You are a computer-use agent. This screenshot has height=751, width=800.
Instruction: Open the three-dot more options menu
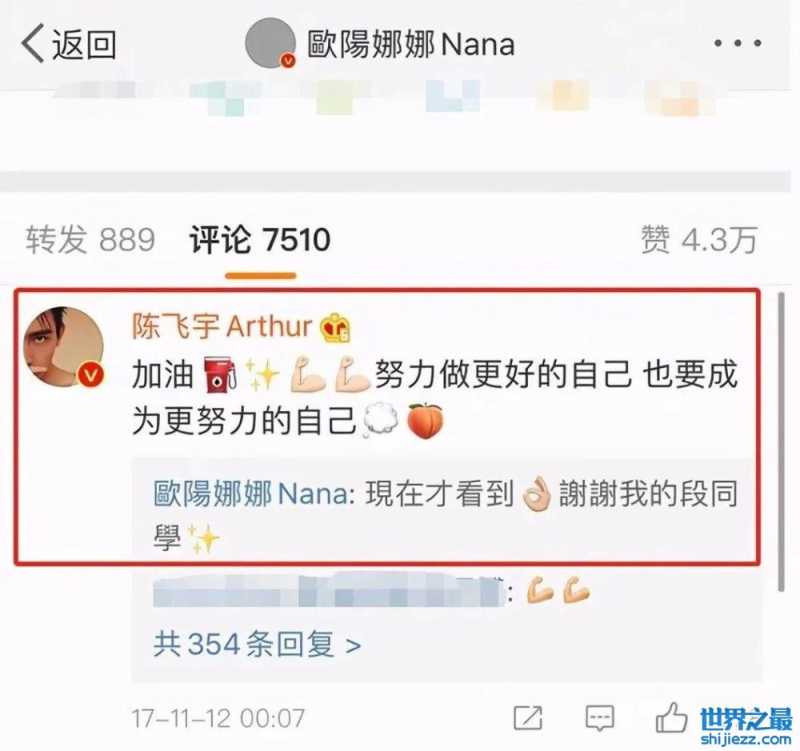737,44
